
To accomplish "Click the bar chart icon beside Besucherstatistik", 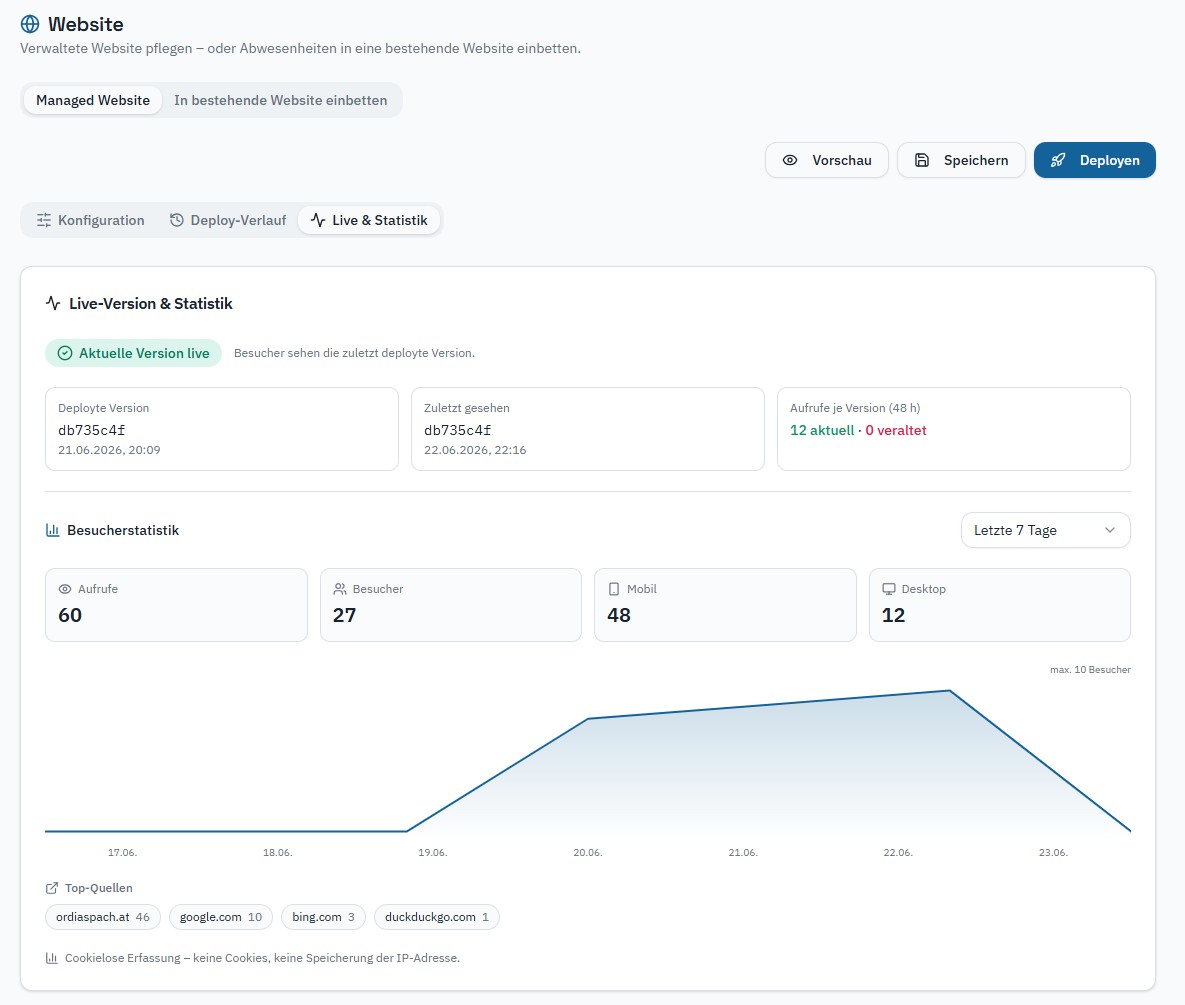I will 52,530.
